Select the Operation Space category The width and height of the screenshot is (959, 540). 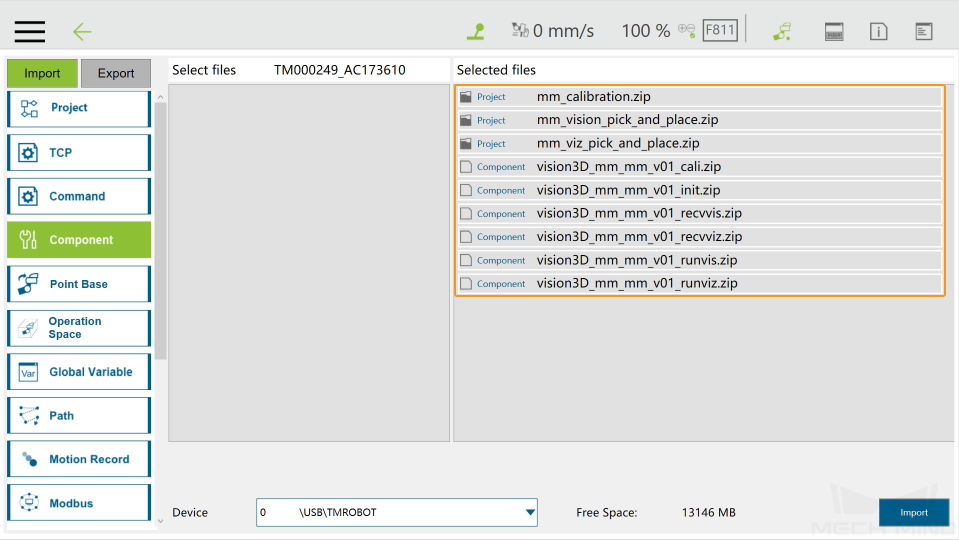[79, 328]
